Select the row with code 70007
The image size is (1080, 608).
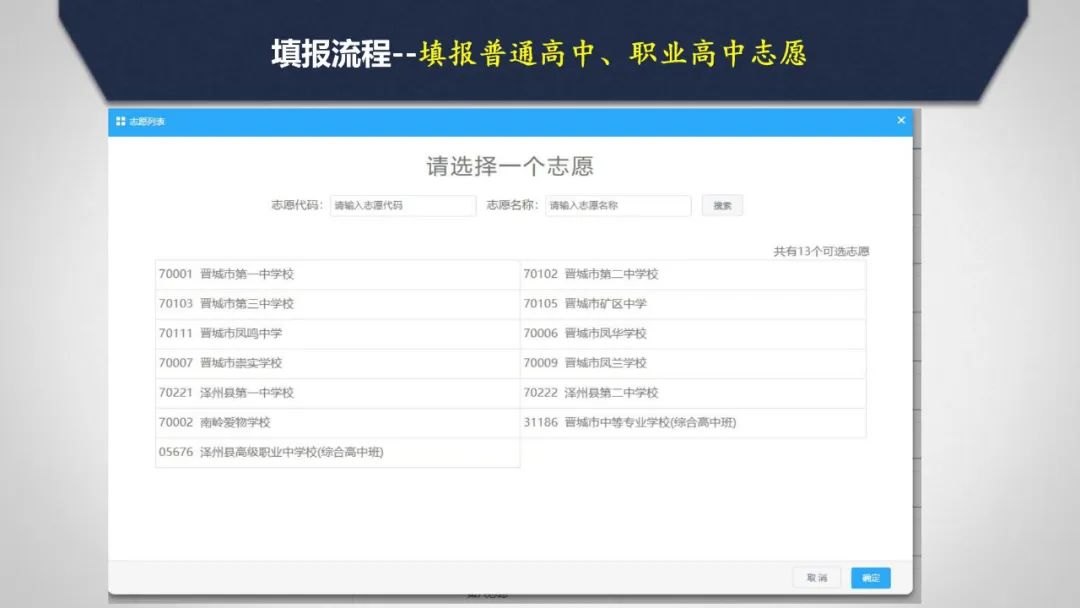click(338, 363)
